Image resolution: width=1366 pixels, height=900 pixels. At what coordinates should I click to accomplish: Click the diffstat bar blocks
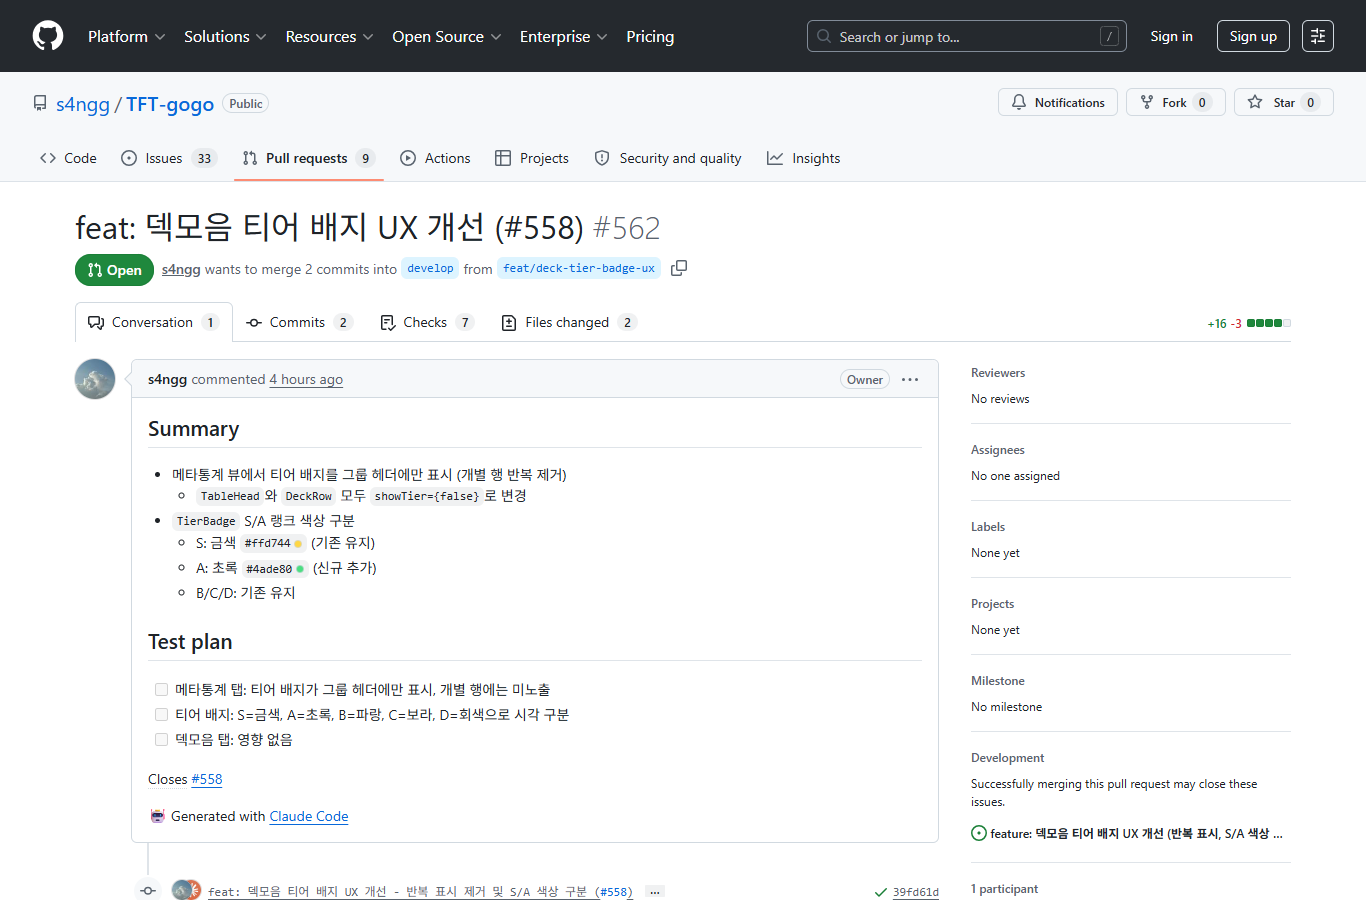click(x=1269, y=323)
